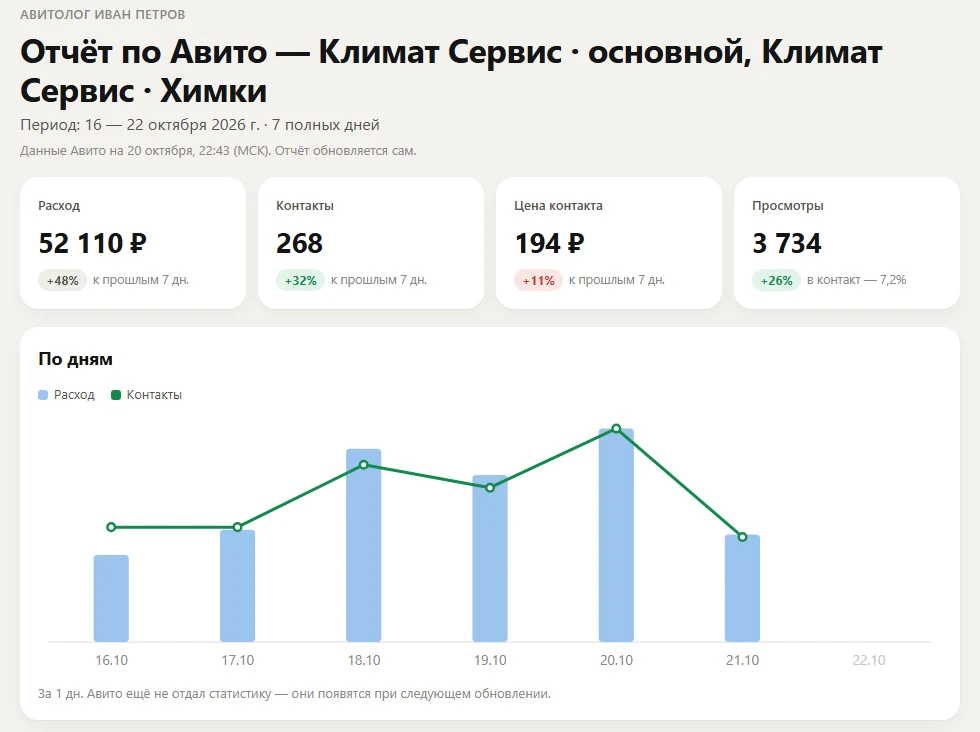The height and width of the screenshot is (732, 980).
Task: Click the blue Расход legend swatch
Action: [x=43, y=395]
